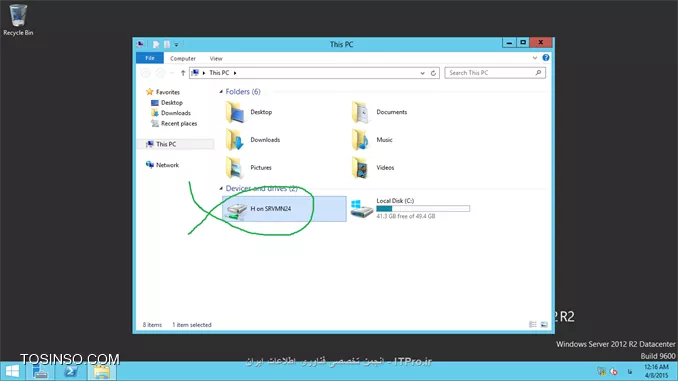Open the taskbar clock showing 12:16 AM

pos(656,371)
